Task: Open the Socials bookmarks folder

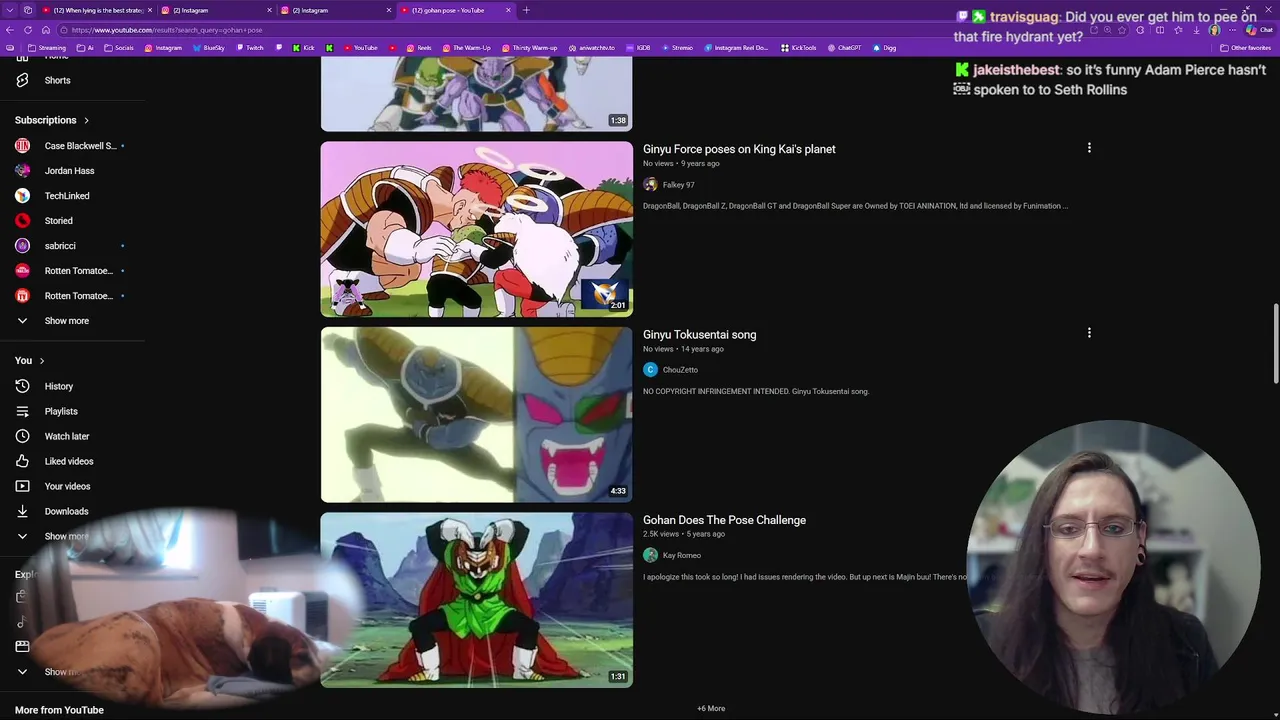Action: tap(119, 48)
